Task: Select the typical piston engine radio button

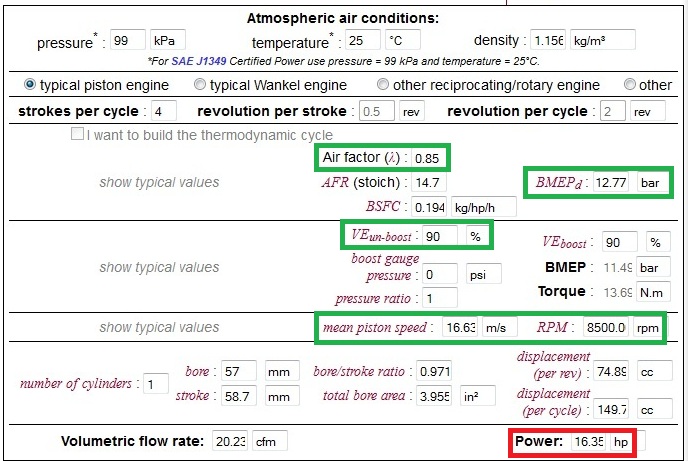Action: [x=30, y=85]
